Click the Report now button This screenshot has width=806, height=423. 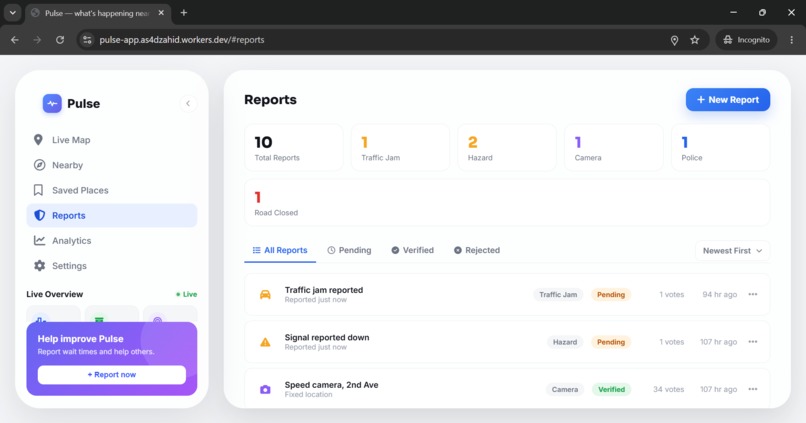[x=112, y=375]
